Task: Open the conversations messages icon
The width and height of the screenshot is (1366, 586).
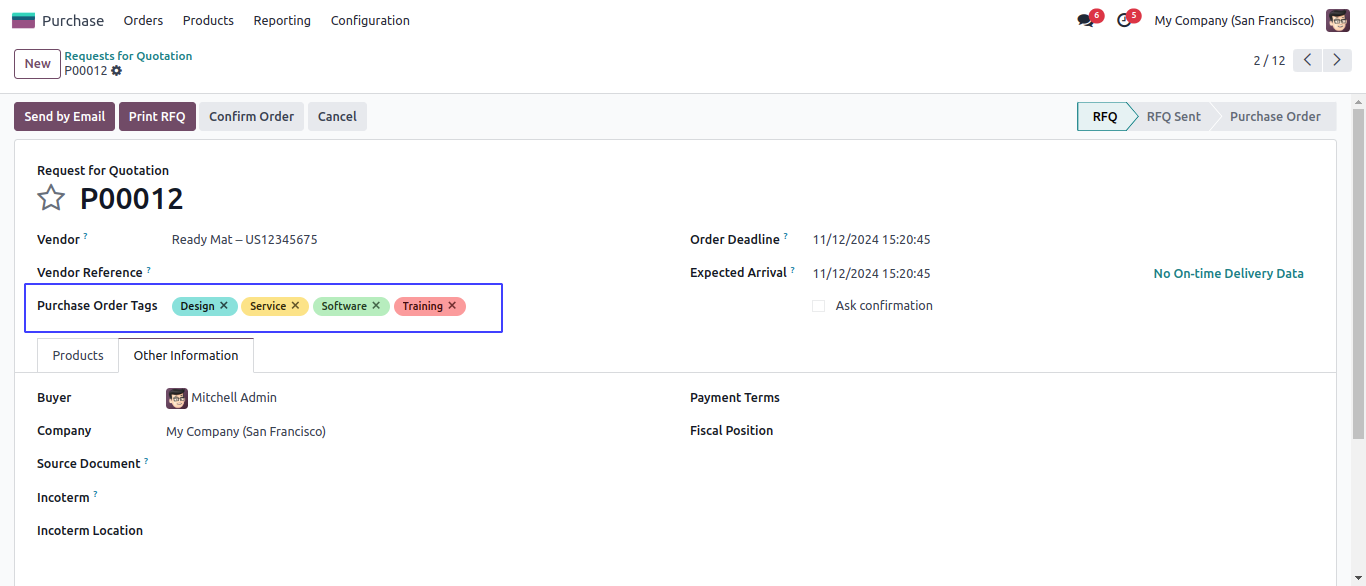Action: coord(1085,20)
